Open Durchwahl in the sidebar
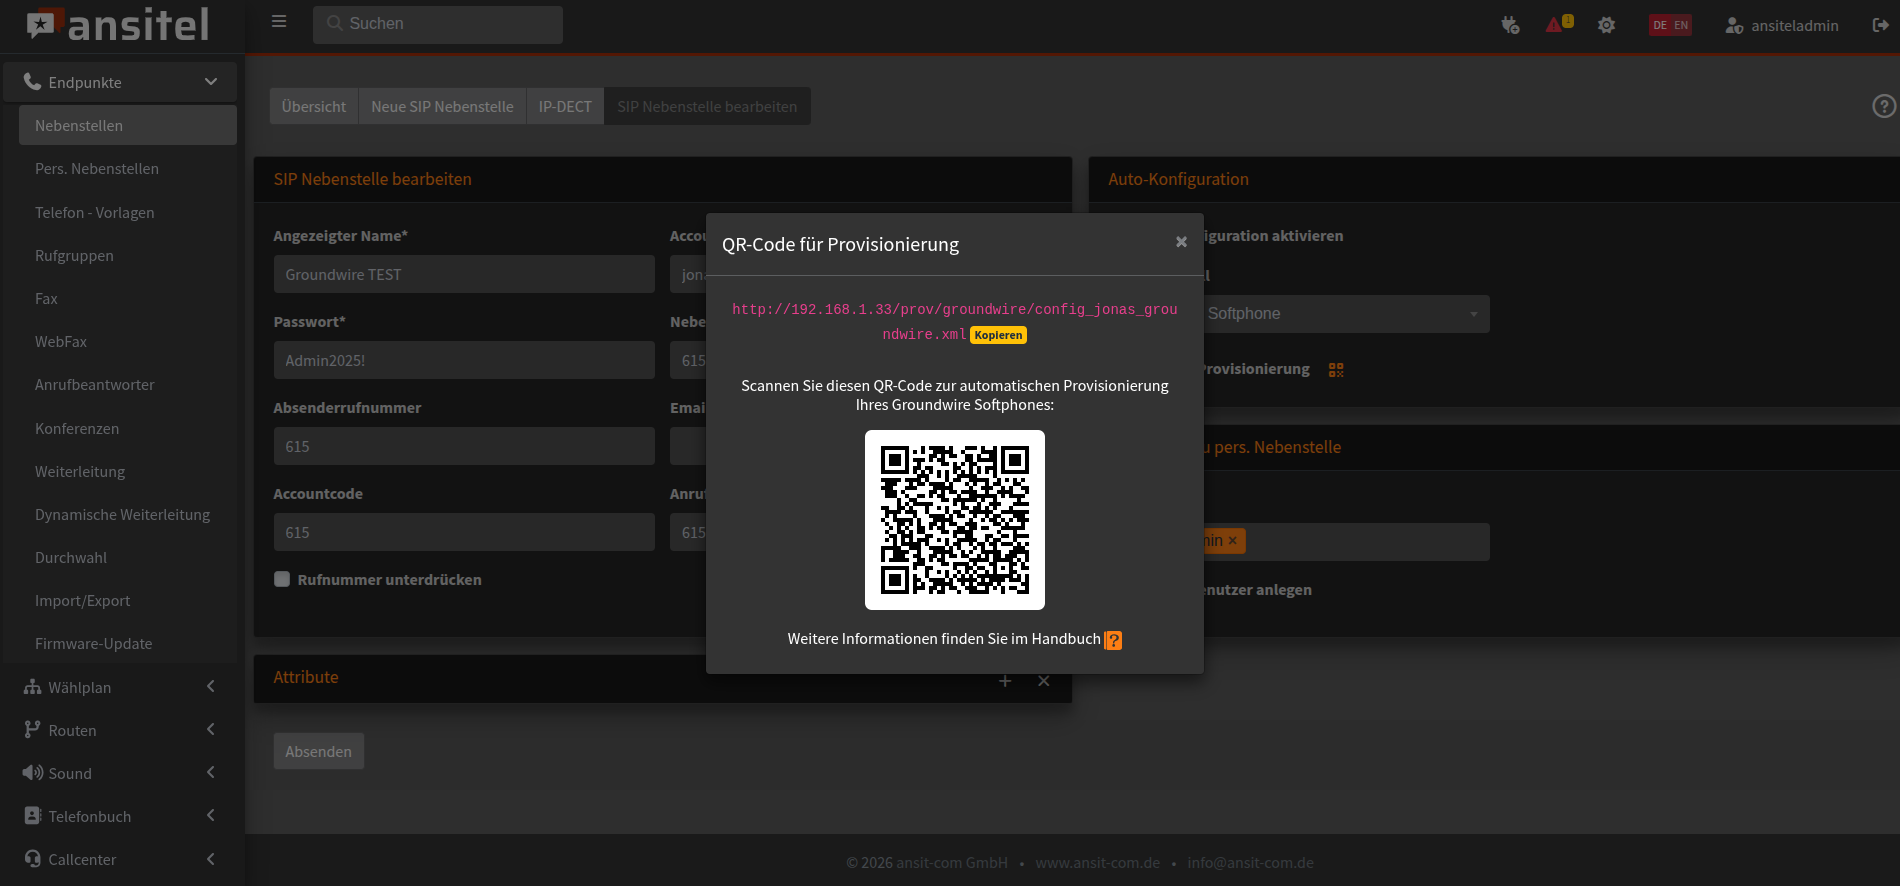The image size is (1900, 886). (128, 557)
